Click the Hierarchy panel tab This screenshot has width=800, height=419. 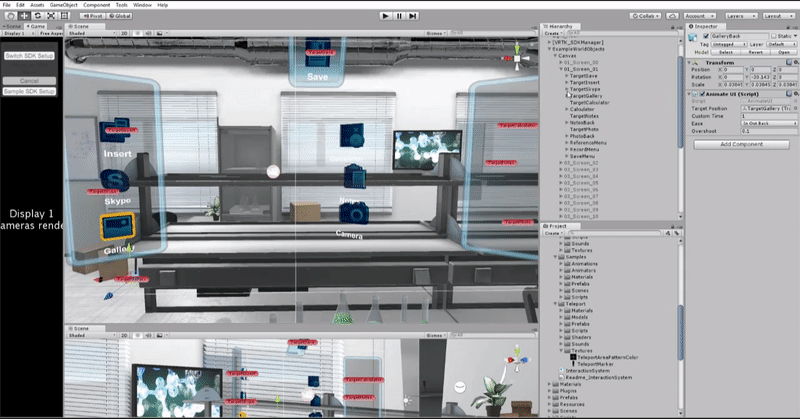558,26
